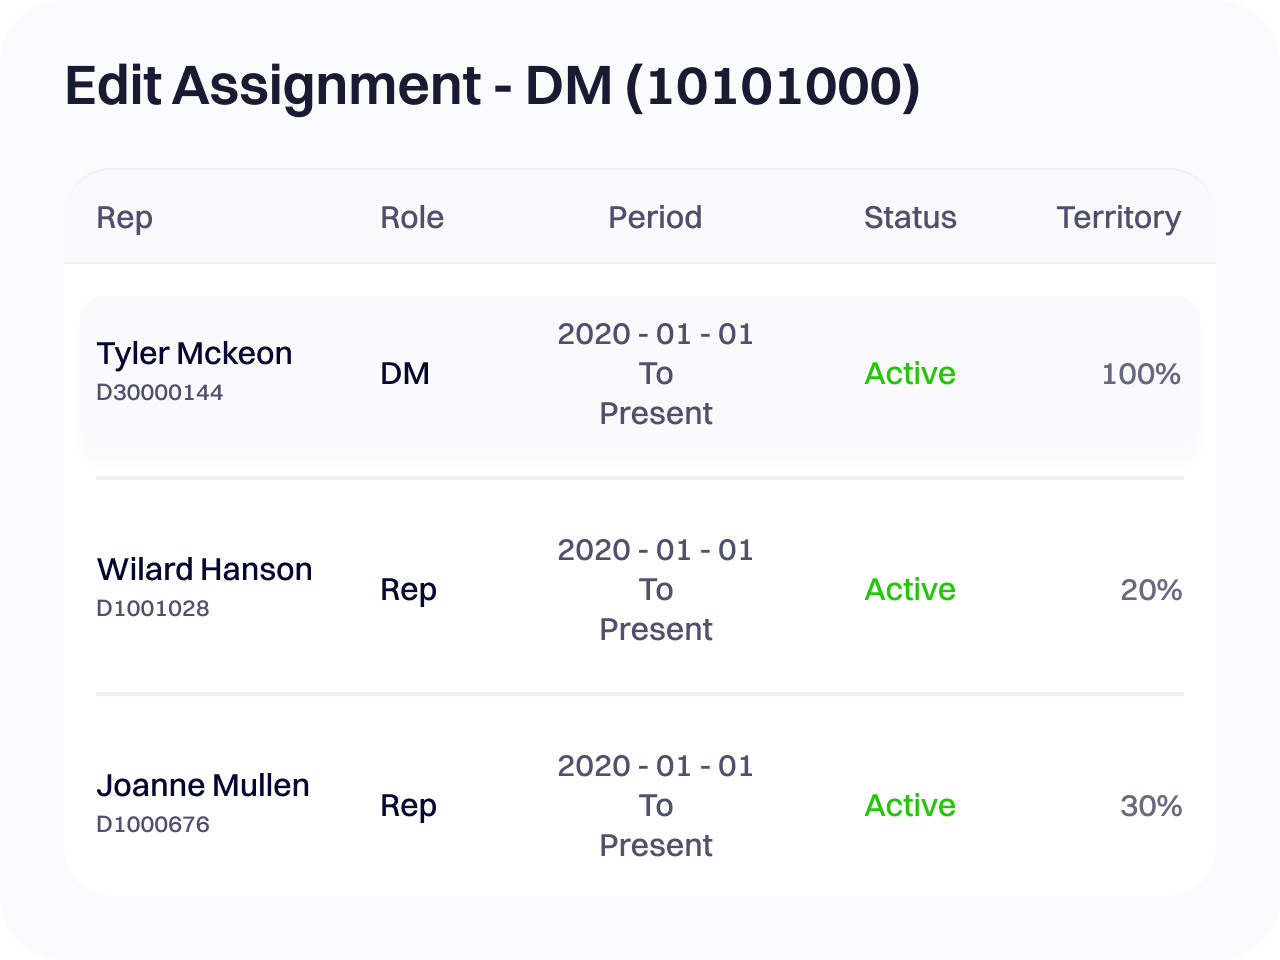
Task: Click the DM role cell
Action: coord(405,374)
